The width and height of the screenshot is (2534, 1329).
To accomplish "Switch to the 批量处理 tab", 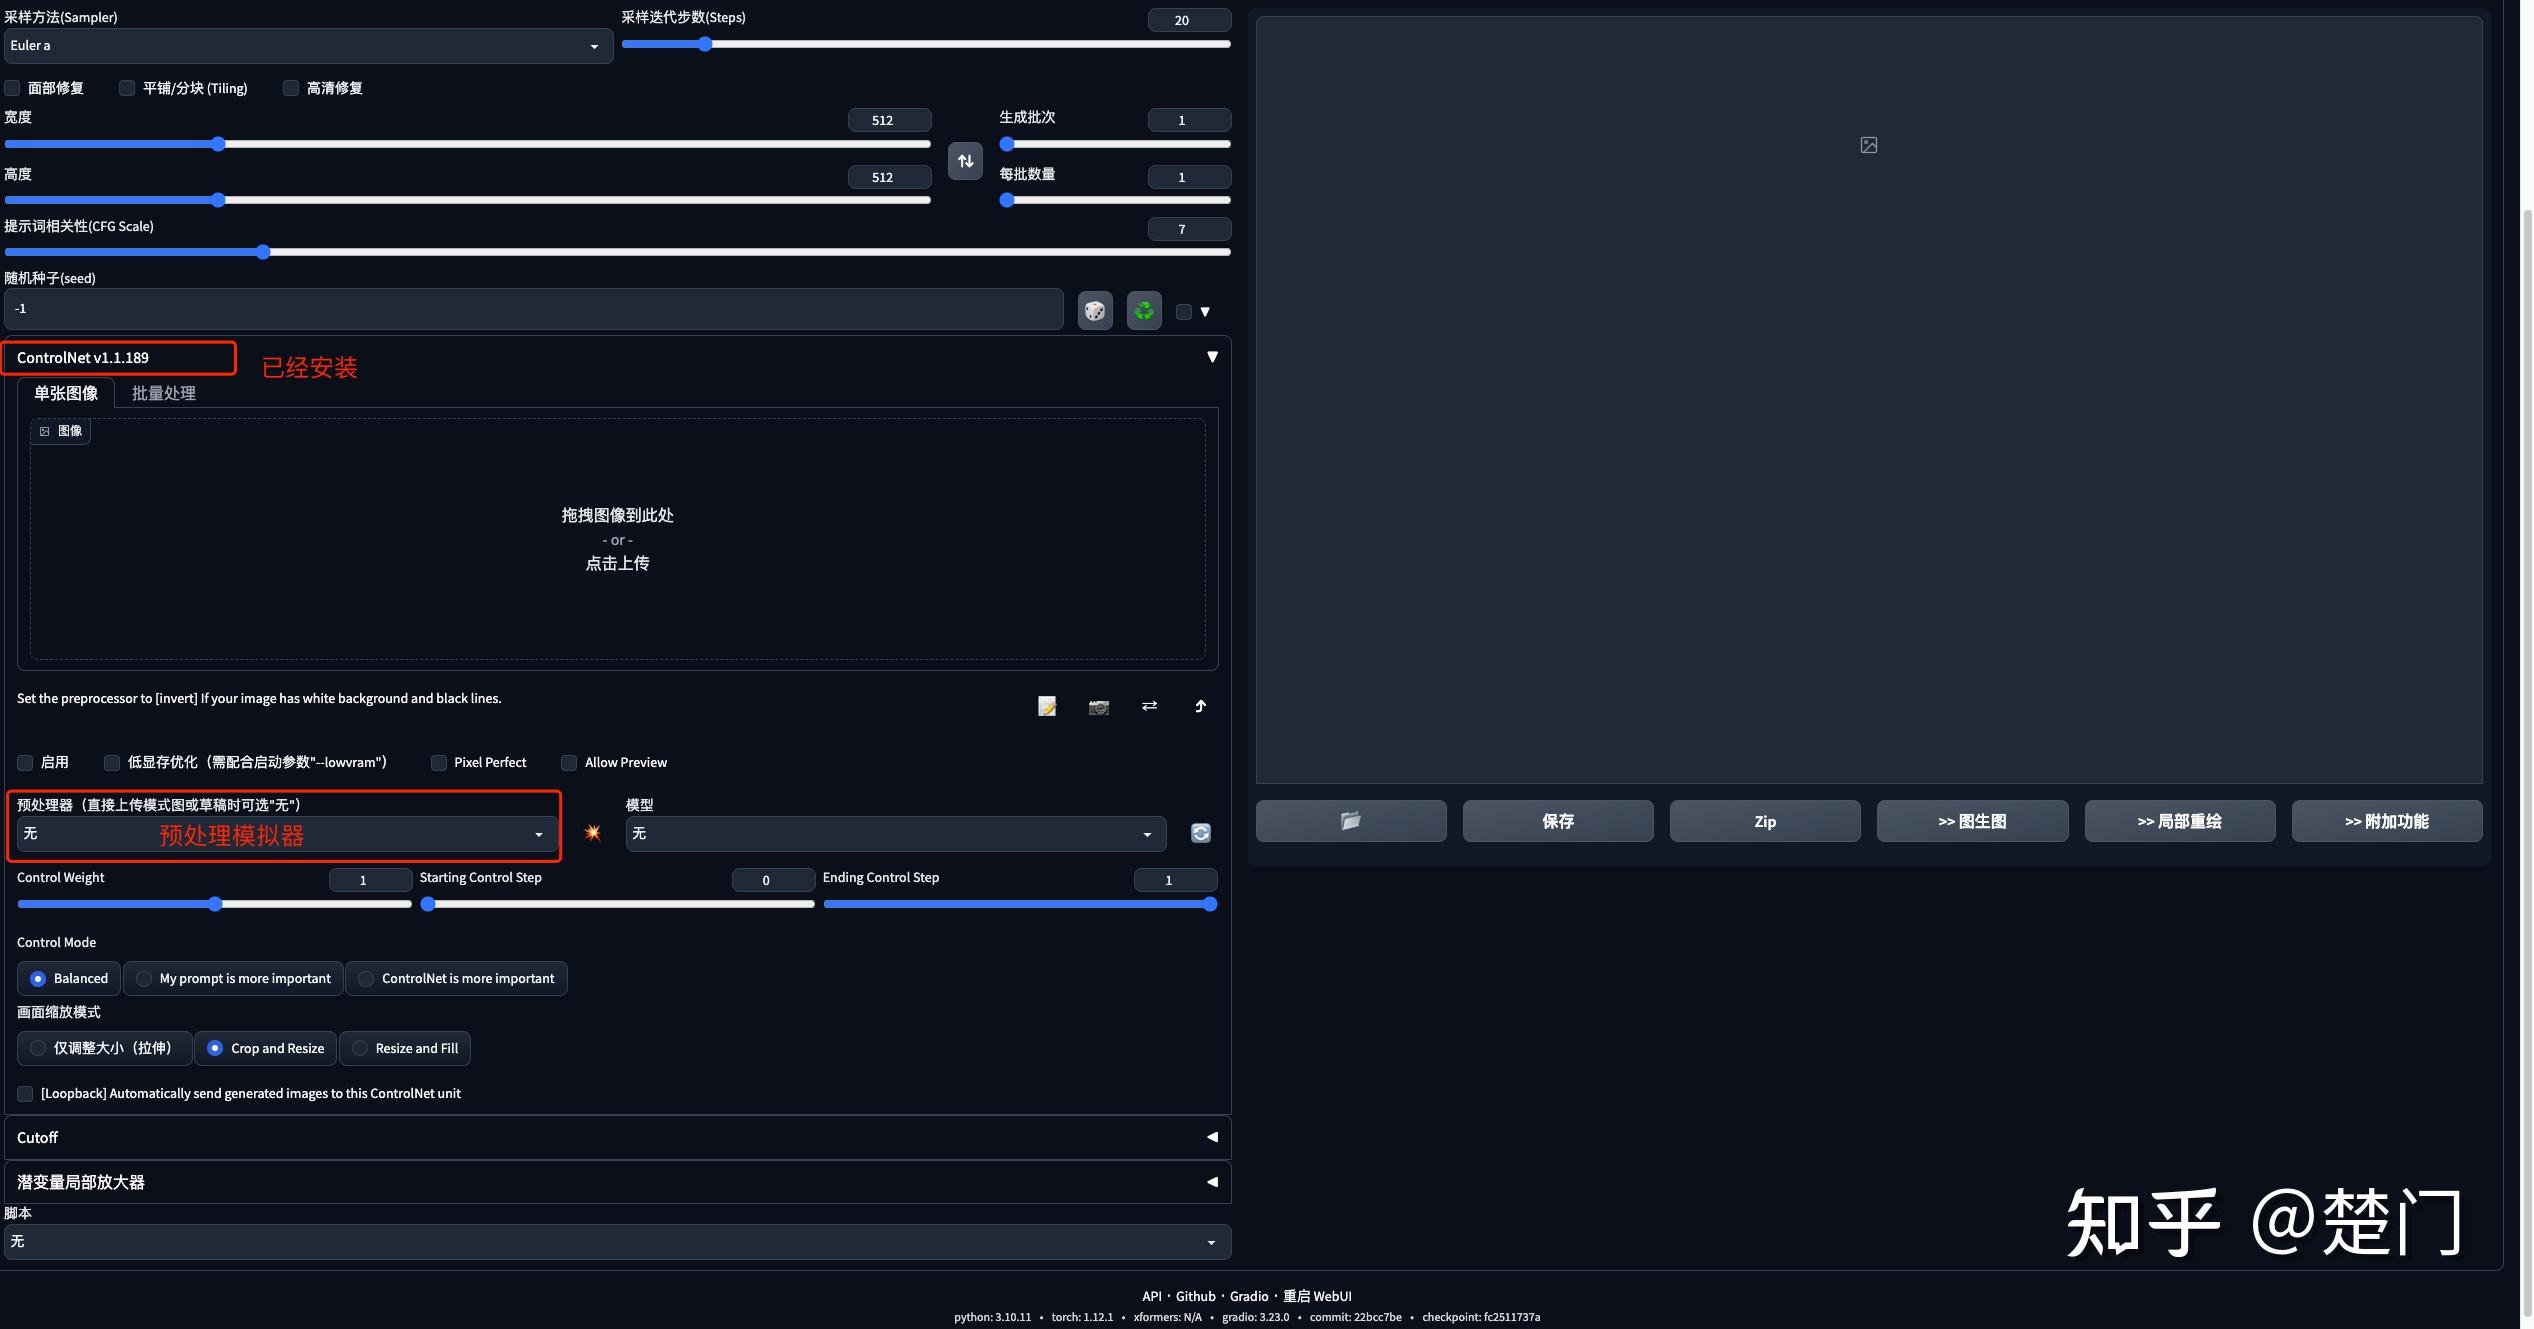I will (x=163, y=393).
